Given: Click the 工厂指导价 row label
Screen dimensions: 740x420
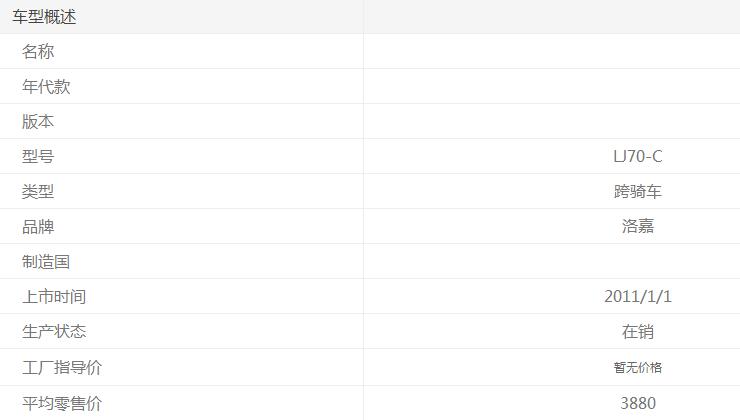Looking at the screenshot, I should tap(62, 368).
